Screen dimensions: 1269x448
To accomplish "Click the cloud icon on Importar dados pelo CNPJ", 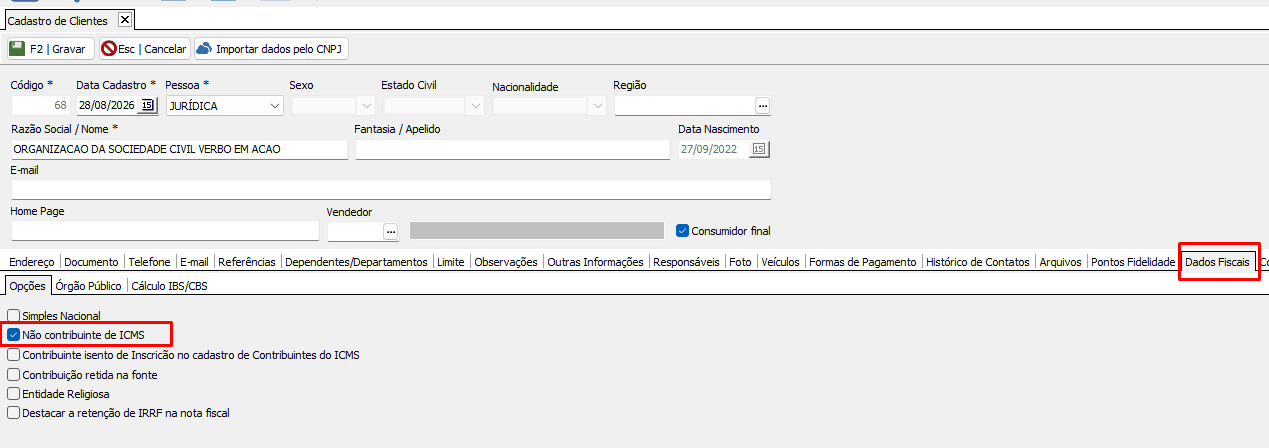I will (x=204, y=48).
